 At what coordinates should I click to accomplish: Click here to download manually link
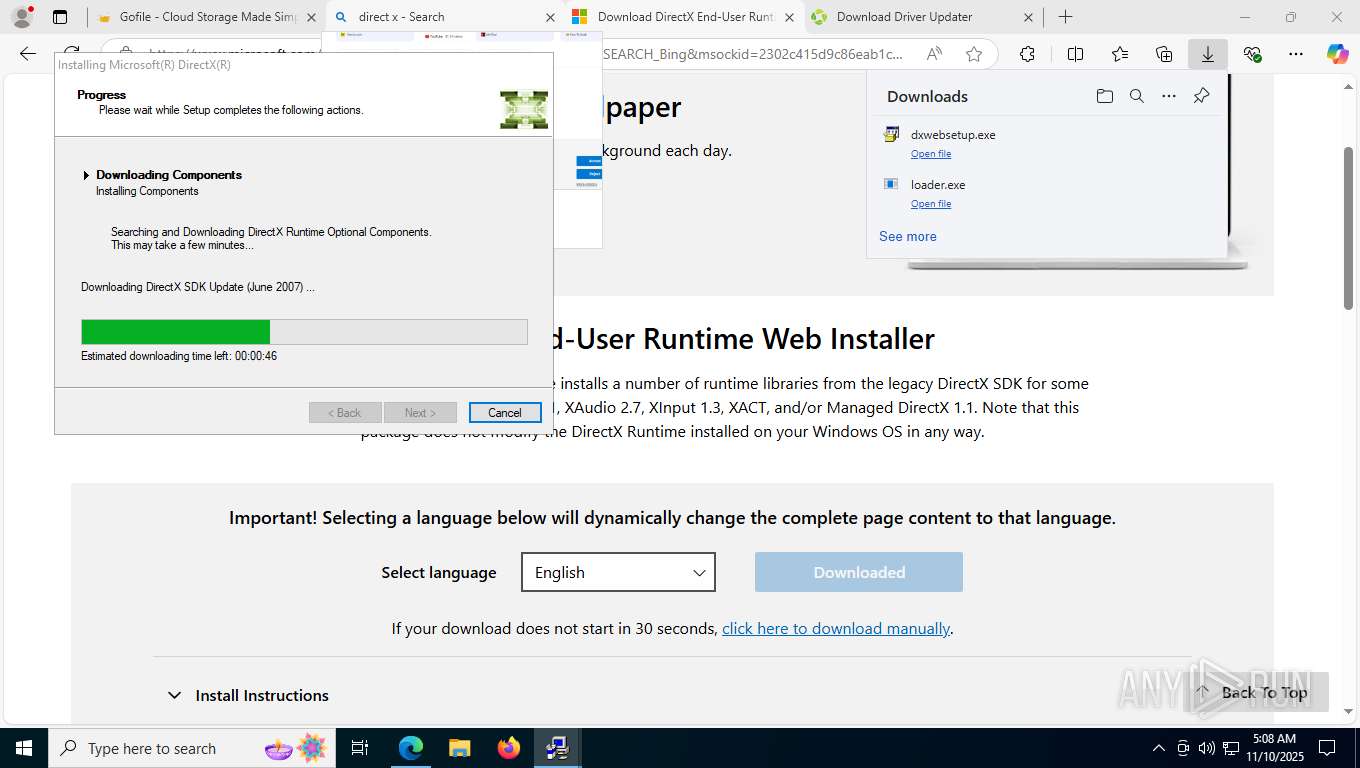pyautogui.click(x=836, y=628)
